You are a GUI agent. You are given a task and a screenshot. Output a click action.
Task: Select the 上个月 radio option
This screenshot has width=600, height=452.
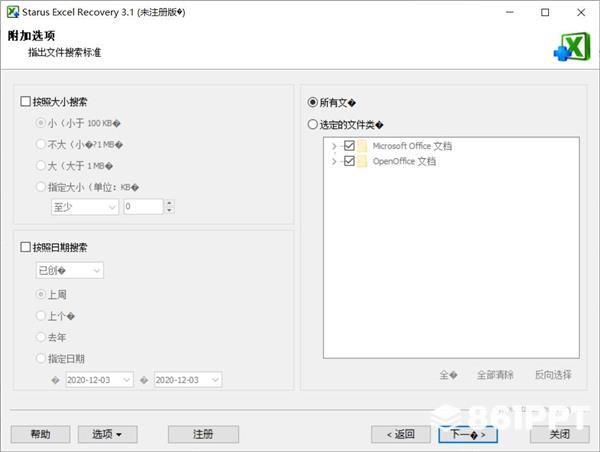tap(41, 316)
